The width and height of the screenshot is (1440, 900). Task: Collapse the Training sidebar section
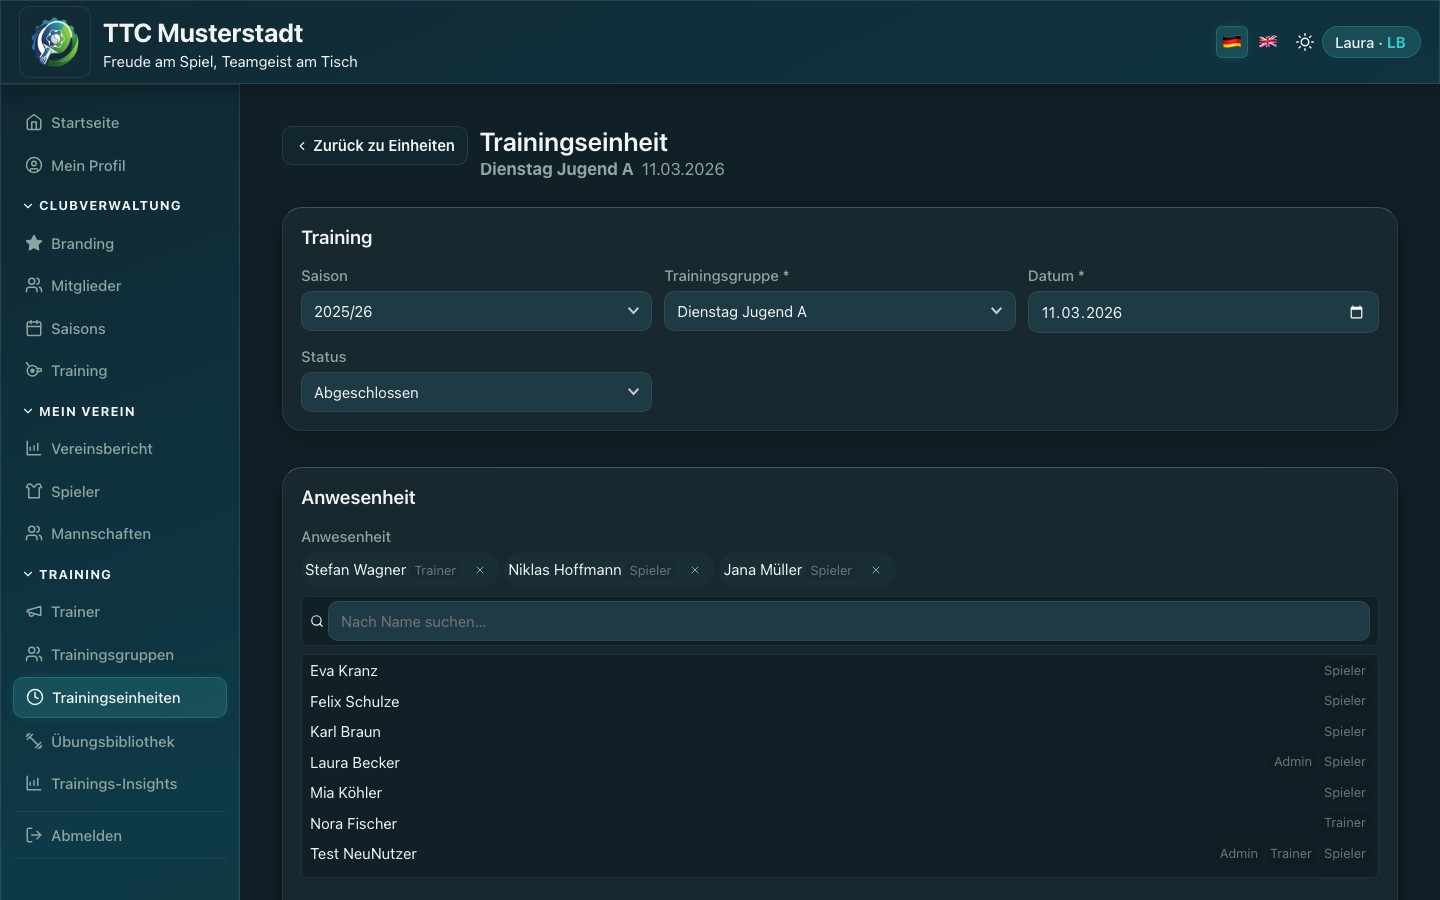[67, 575]
